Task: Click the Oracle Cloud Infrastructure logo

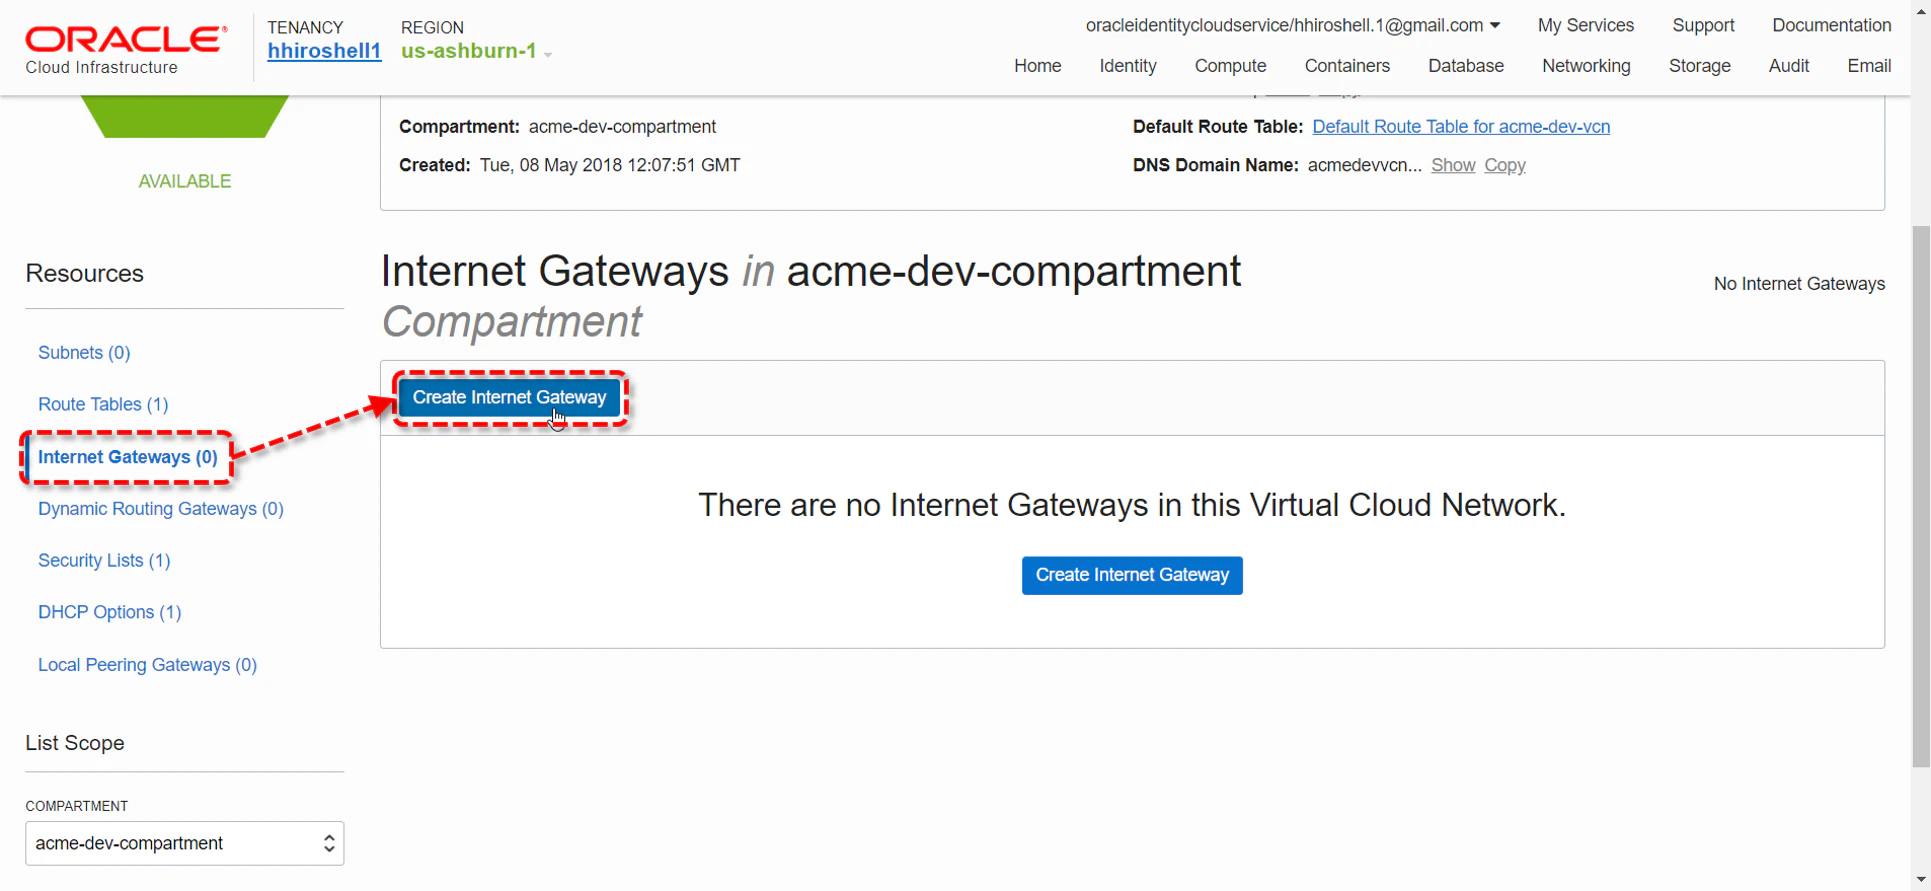Action: tap(126, 50)
